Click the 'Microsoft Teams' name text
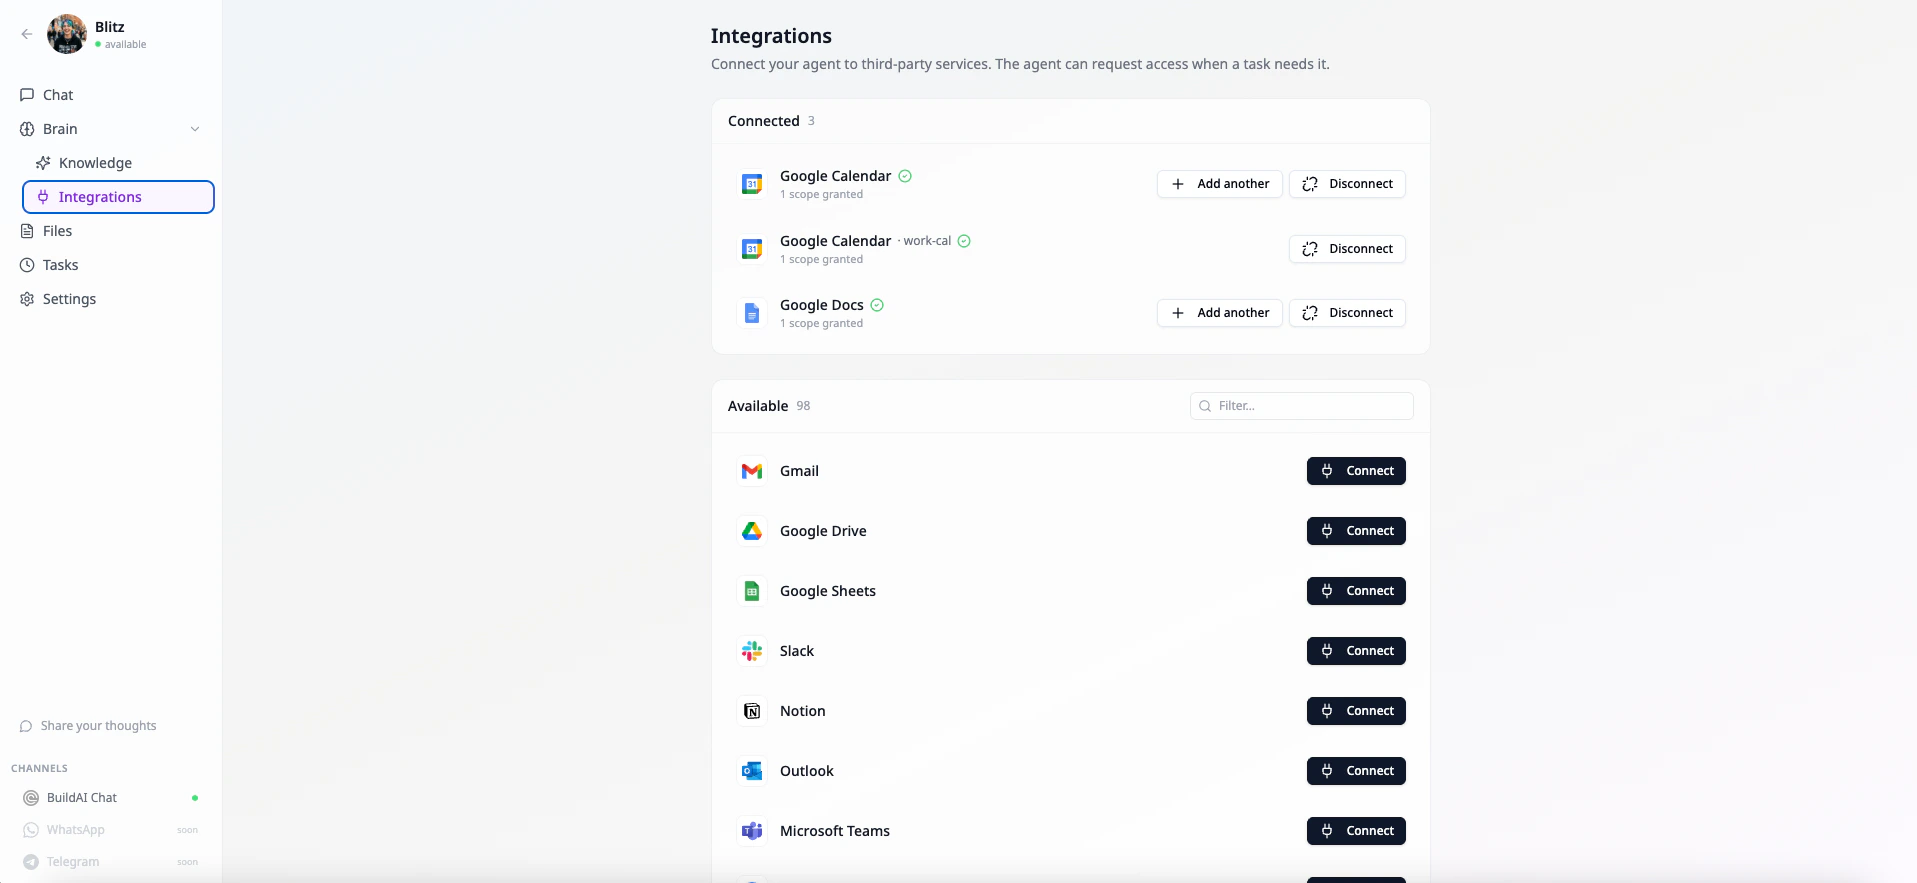The height and width of the screenshot is (883, 1917). coord(835,831)
